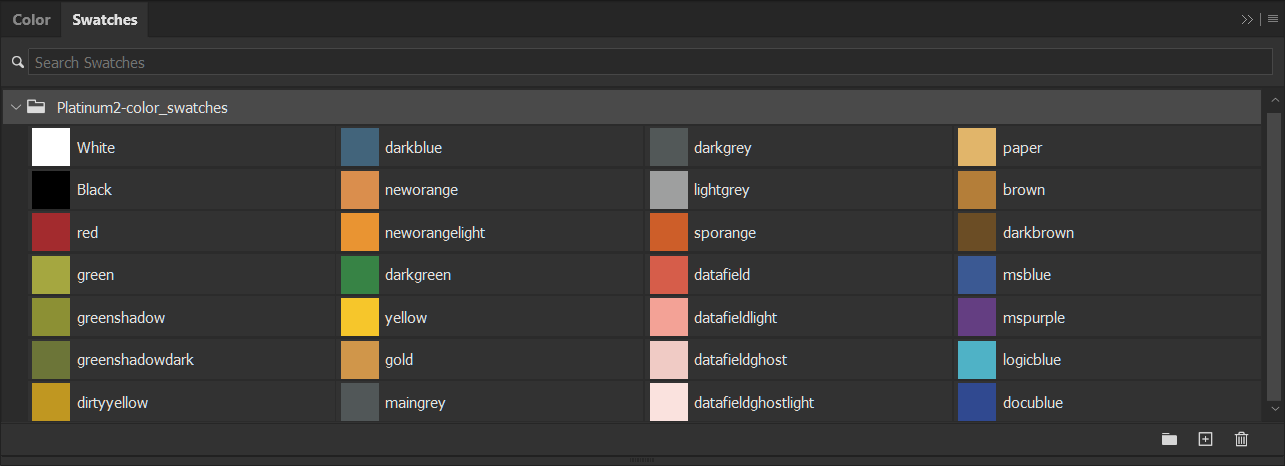
Task: Click the Platinum2-color_swatches folder icon
Action: coord(36,107)
